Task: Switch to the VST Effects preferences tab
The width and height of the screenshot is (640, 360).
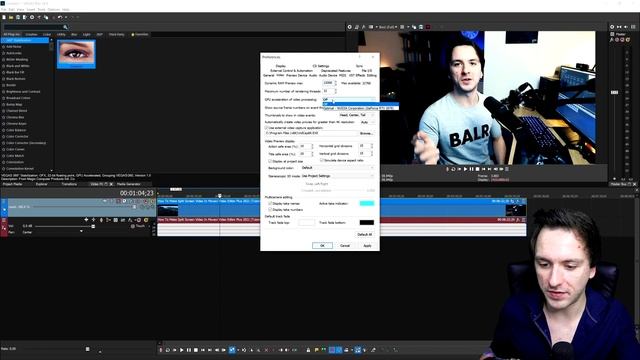Action: pyautogui.click(x=357, y=76)
